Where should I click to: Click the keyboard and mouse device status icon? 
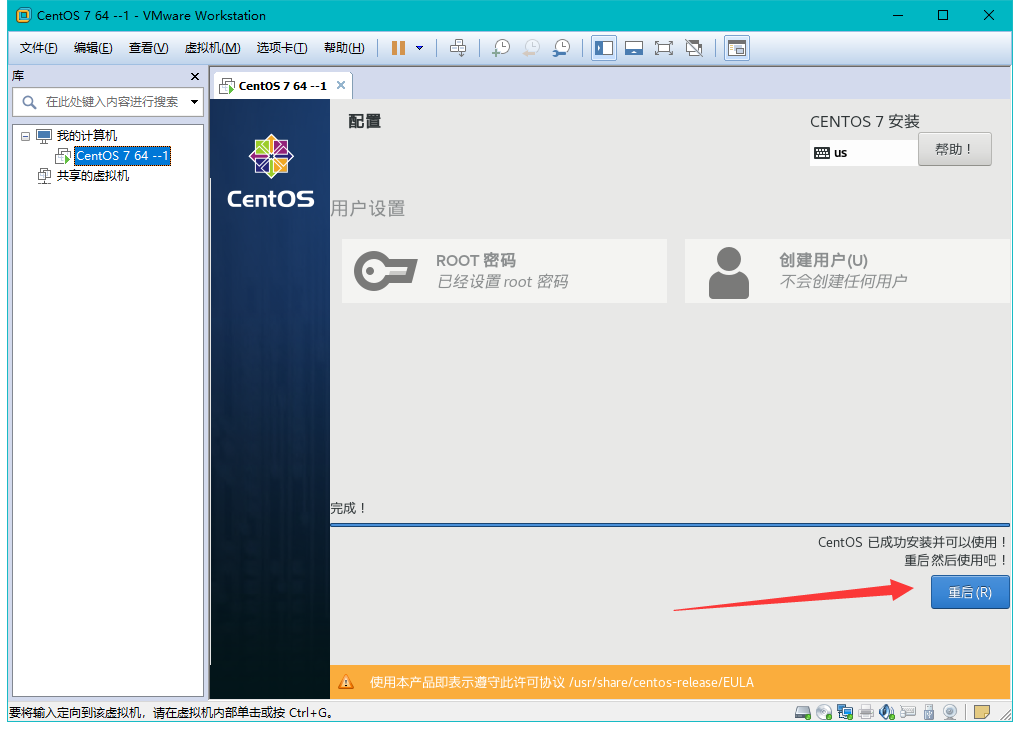point(907,713)
